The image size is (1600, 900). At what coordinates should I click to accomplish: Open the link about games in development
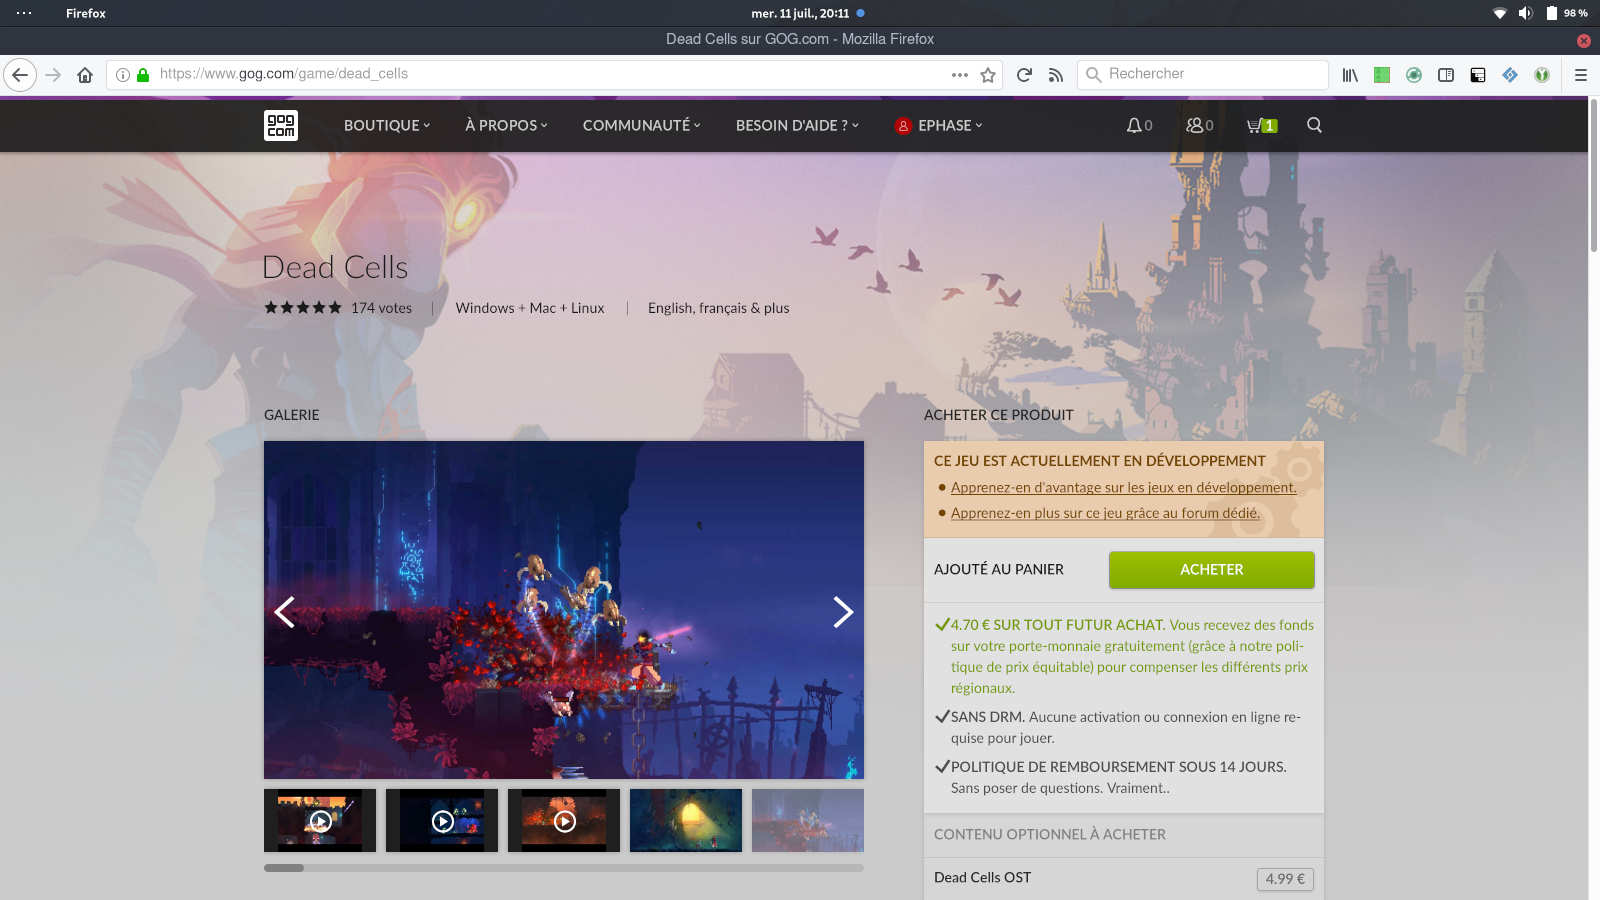coord(1123,487)
